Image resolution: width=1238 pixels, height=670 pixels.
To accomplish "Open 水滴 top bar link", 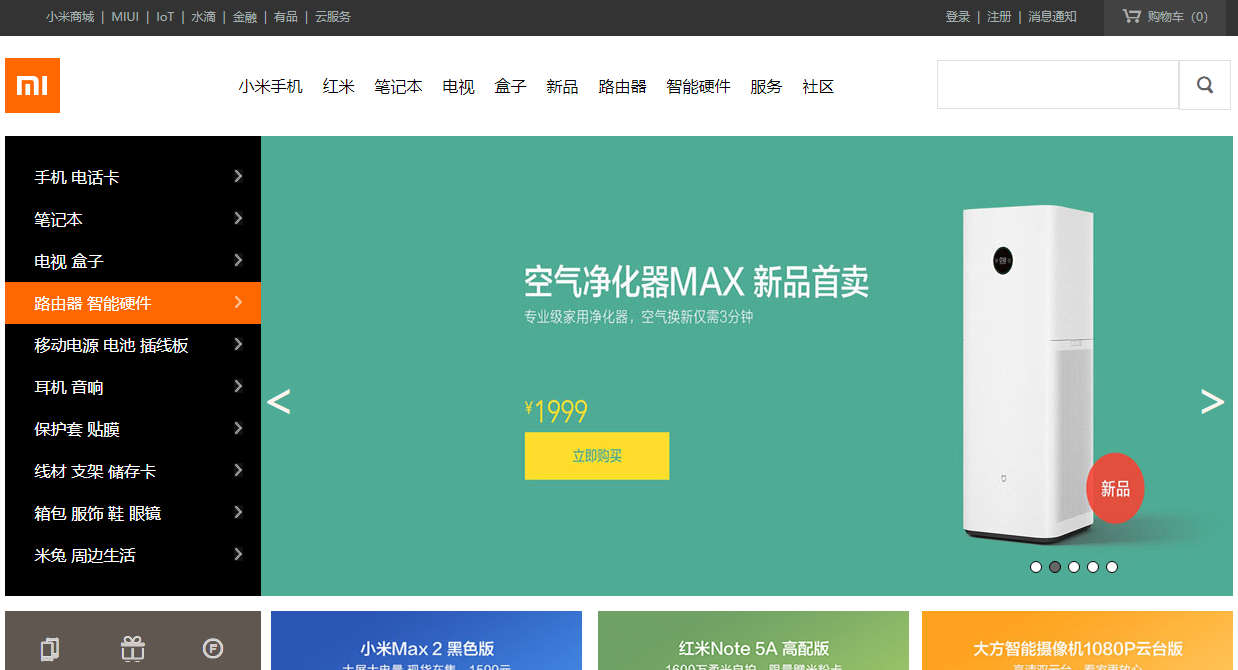I will coord(204,17).
